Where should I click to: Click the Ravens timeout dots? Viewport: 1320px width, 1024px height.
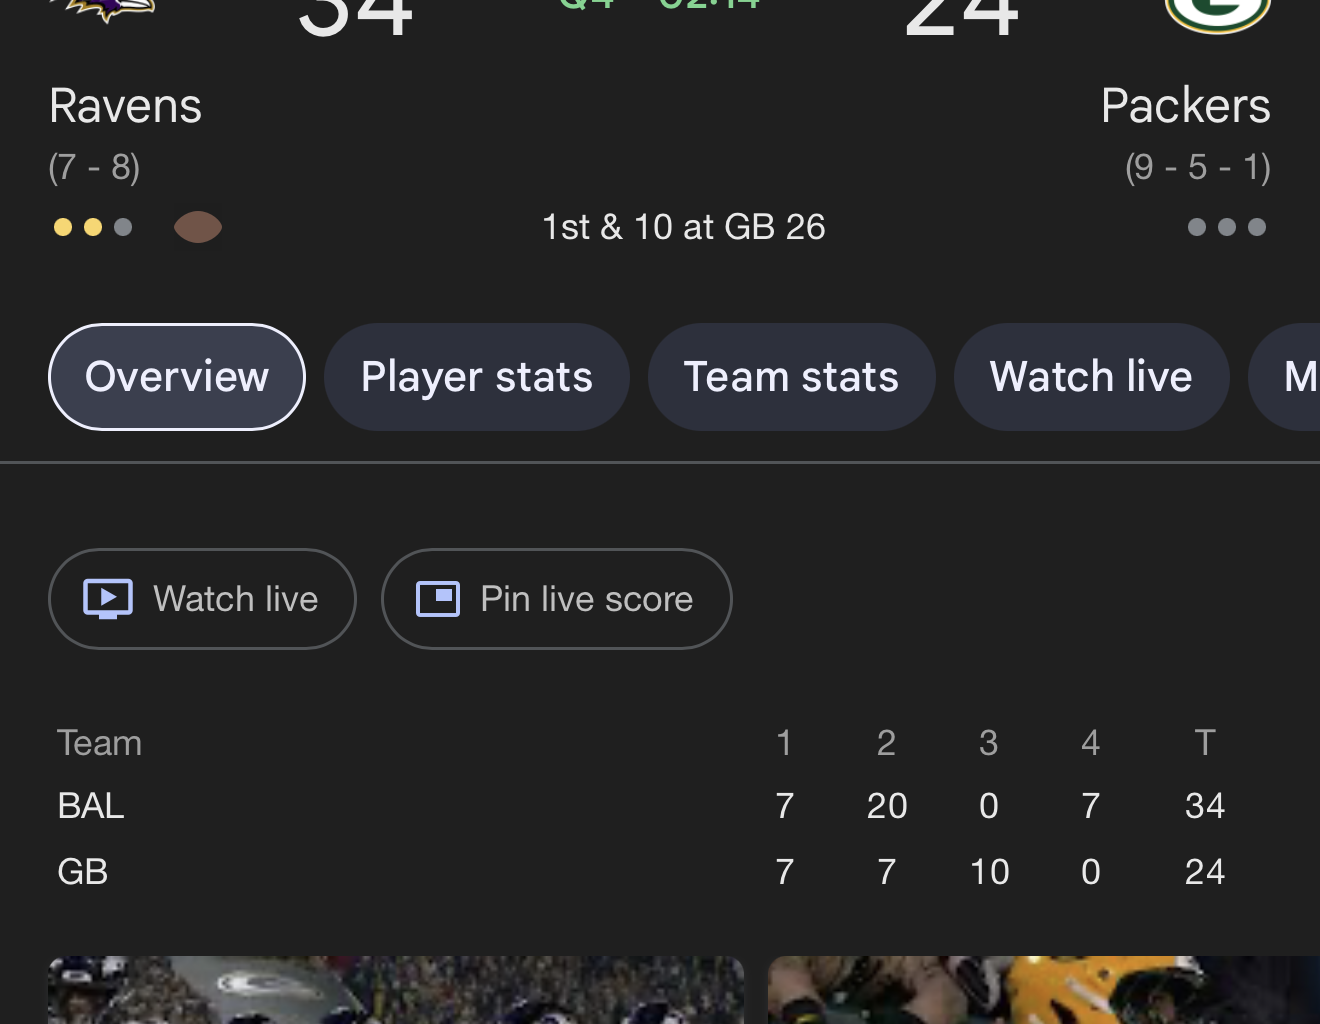coord(93,227)
